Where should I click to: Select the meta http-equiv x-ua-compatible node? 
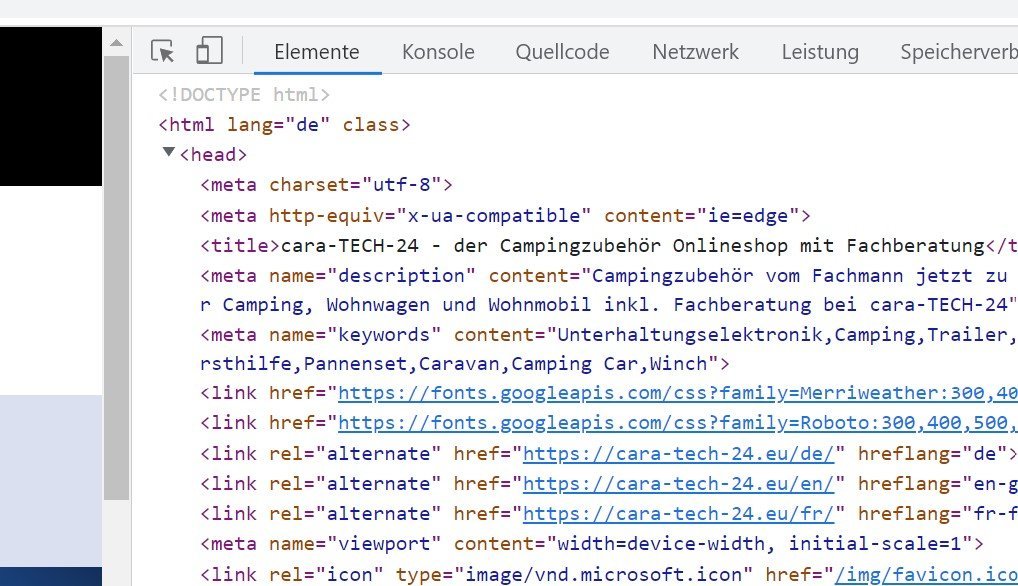(506, 215)
